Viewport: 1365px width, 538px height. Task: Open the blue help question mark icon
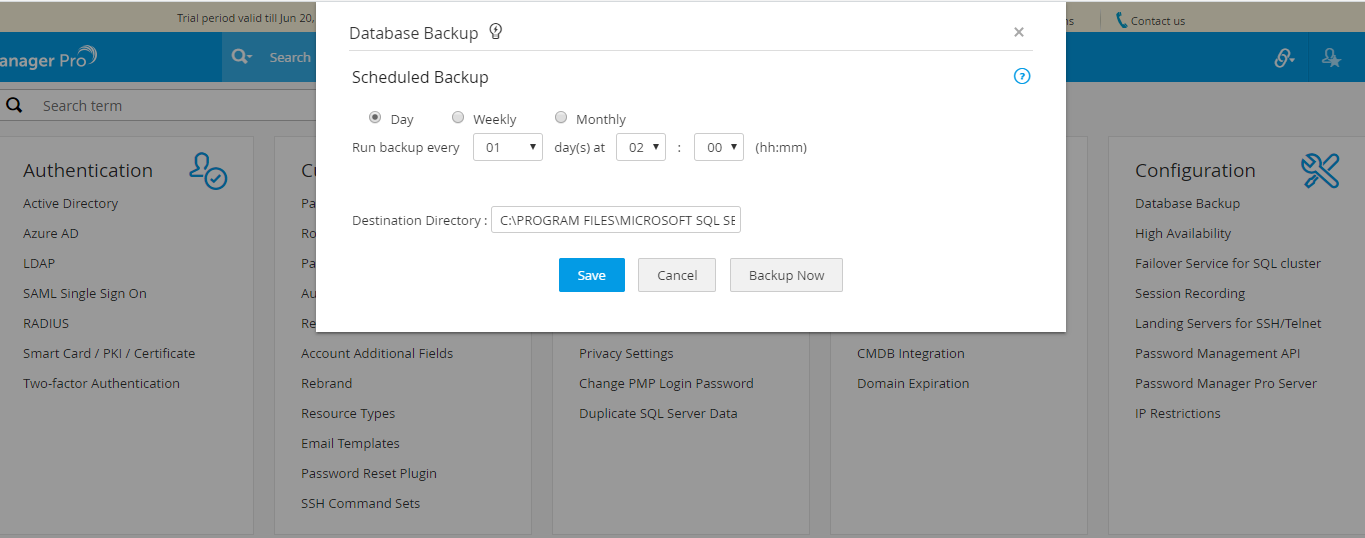1022,76
